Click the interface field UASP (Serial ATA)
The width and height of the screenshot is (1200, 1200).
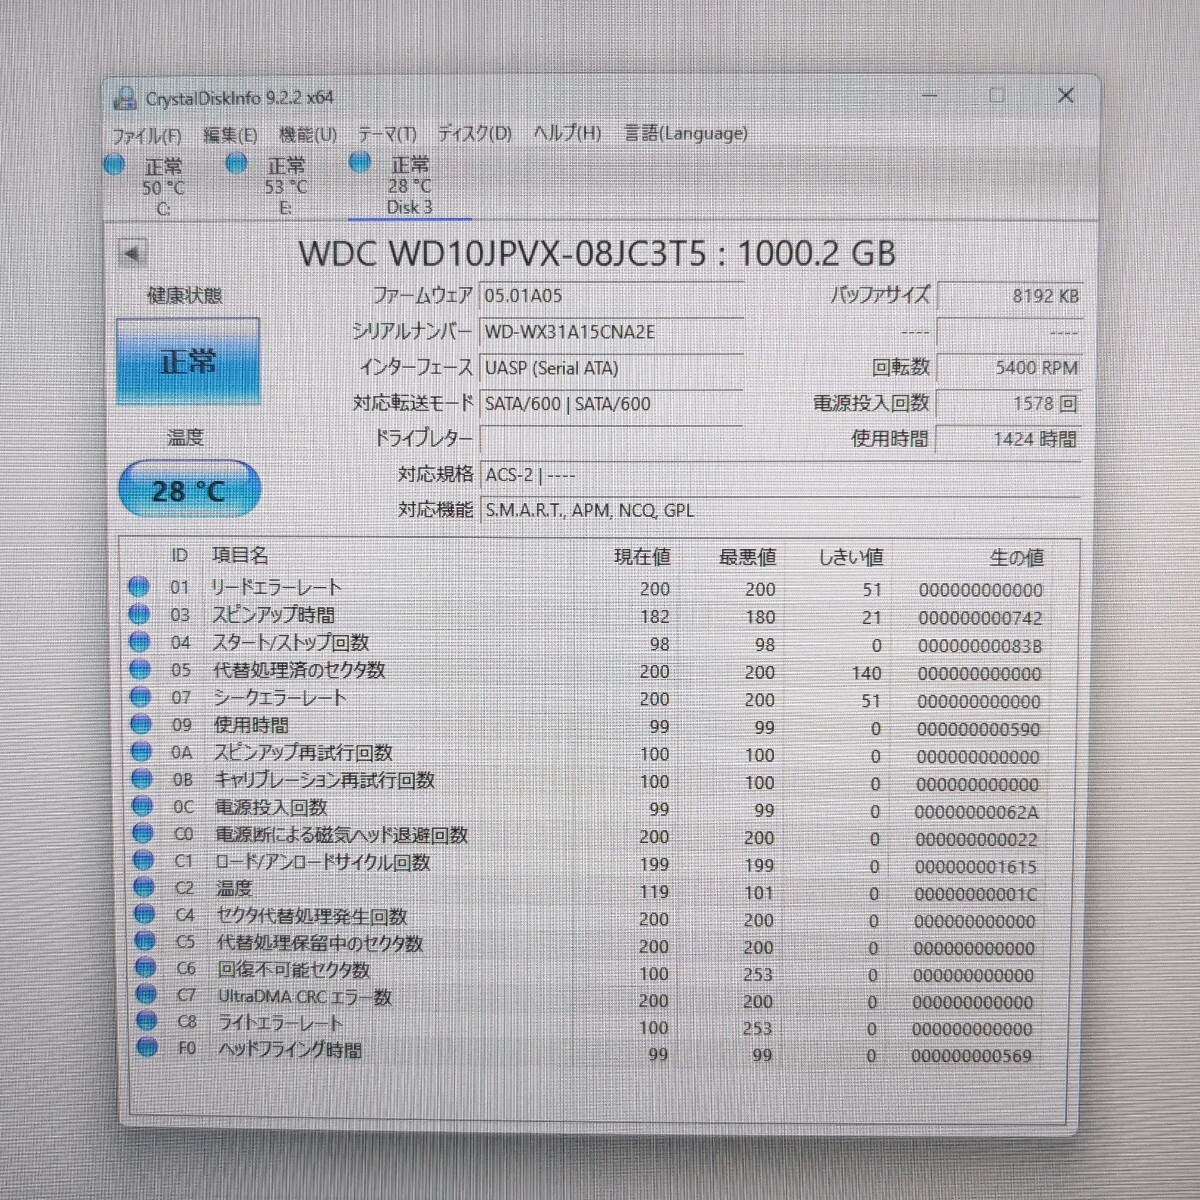(x=612, y=368)
